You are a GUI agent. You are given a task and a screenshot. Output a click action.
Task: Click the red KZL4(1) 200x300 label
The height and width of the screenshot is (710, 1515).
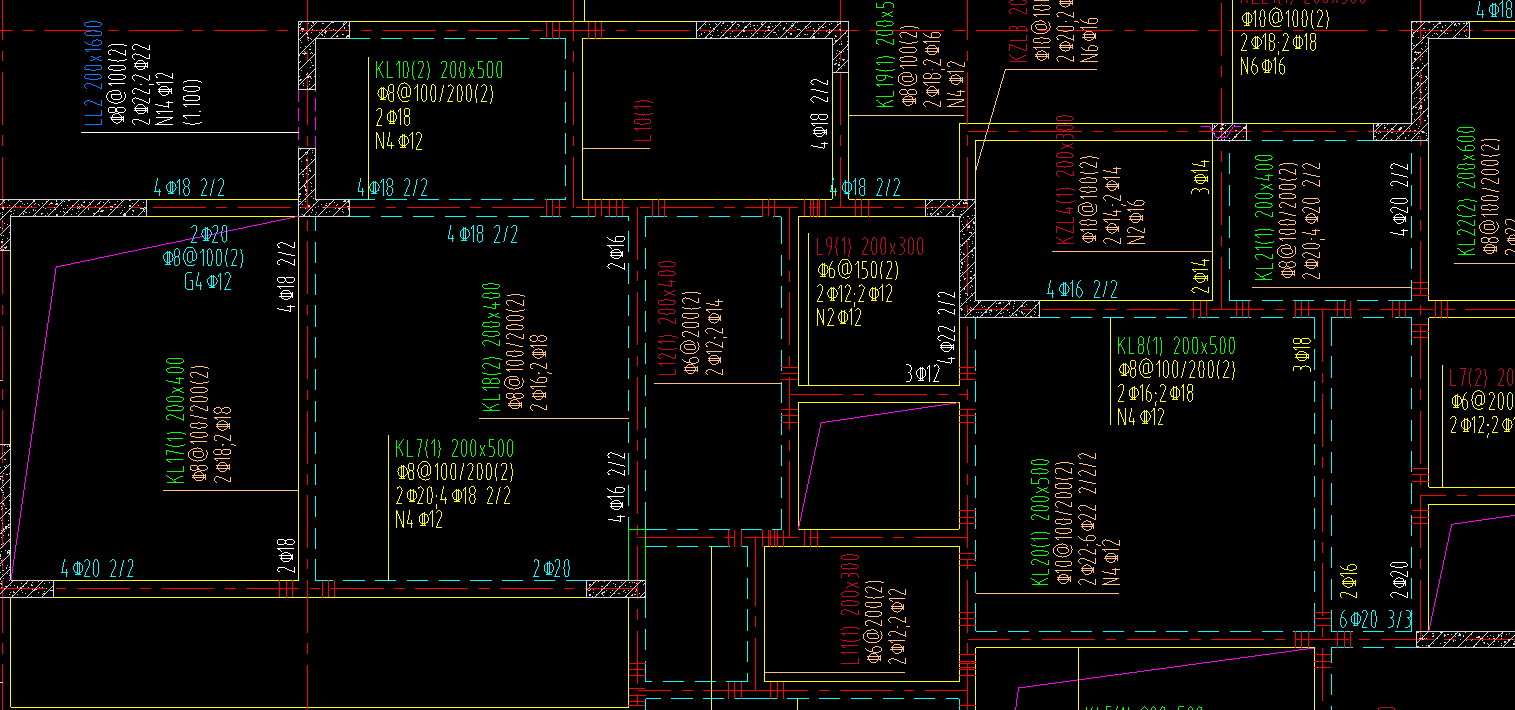click(x=1064, y=180)
